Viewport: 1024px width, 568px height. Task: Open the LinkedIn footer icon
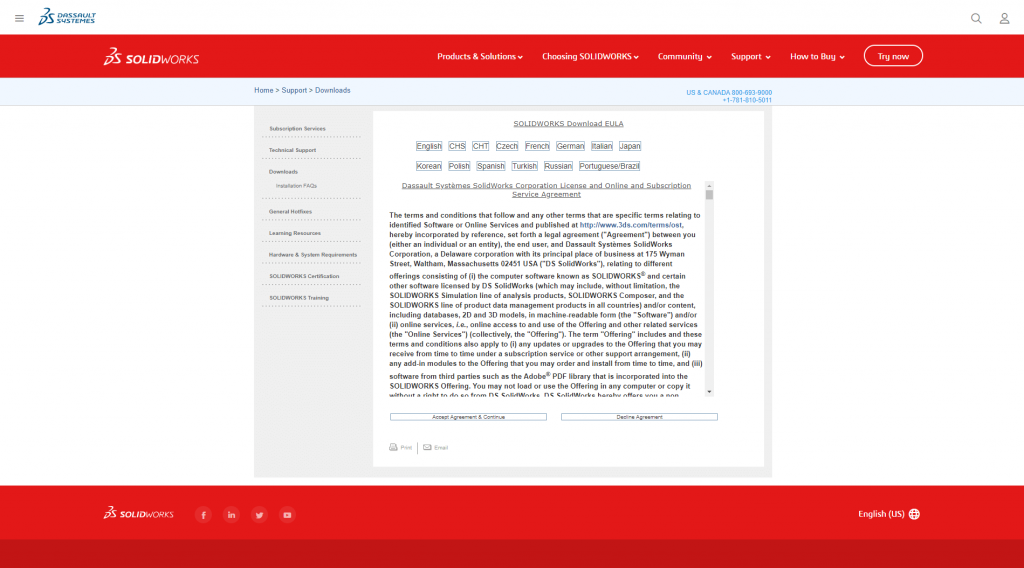pyautogui.click(x=232, y=515)
